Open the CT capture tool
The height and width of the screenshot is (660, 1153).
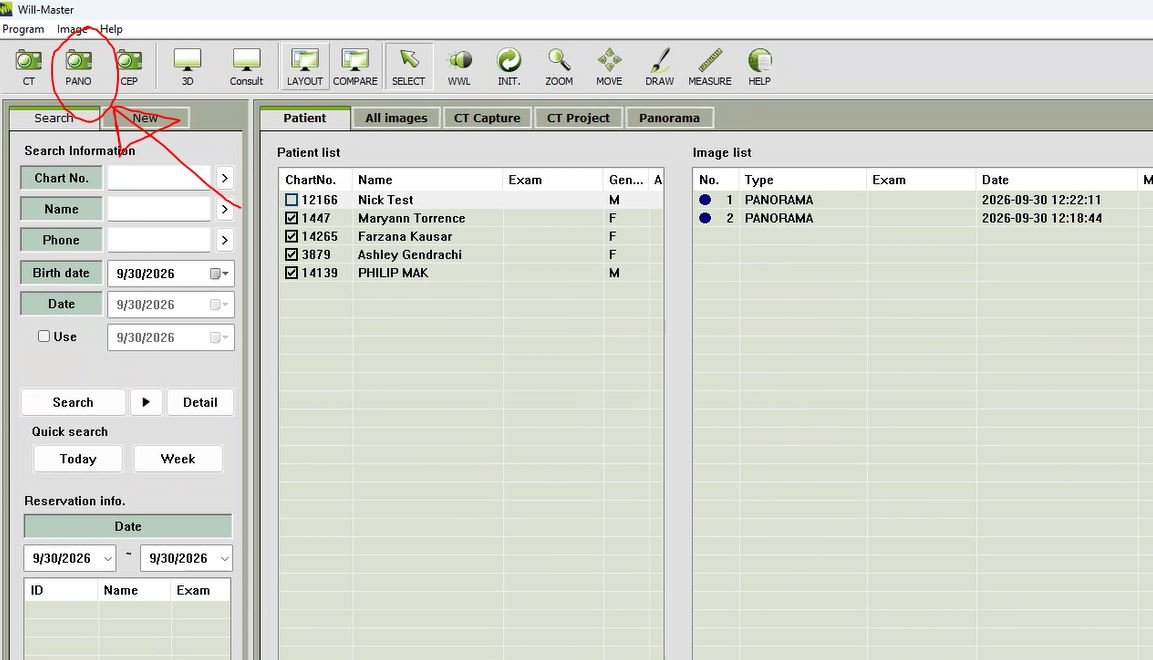point(29,67)
